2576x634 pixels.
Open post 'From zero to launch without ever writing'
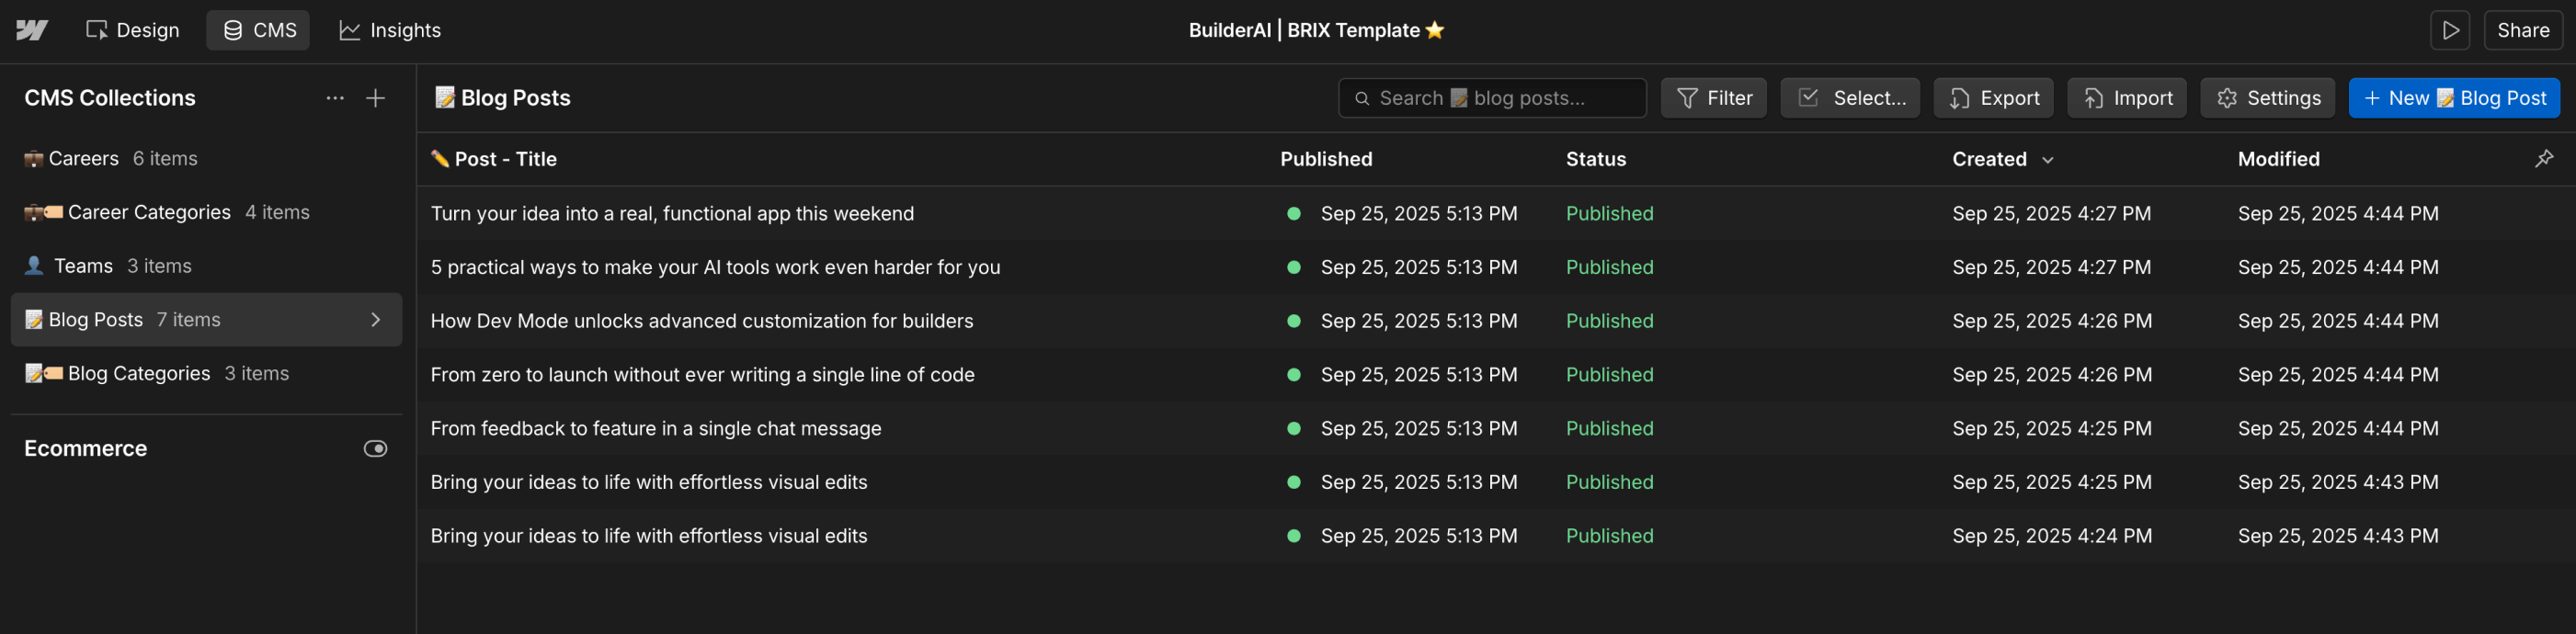click(x=702, y=375)
